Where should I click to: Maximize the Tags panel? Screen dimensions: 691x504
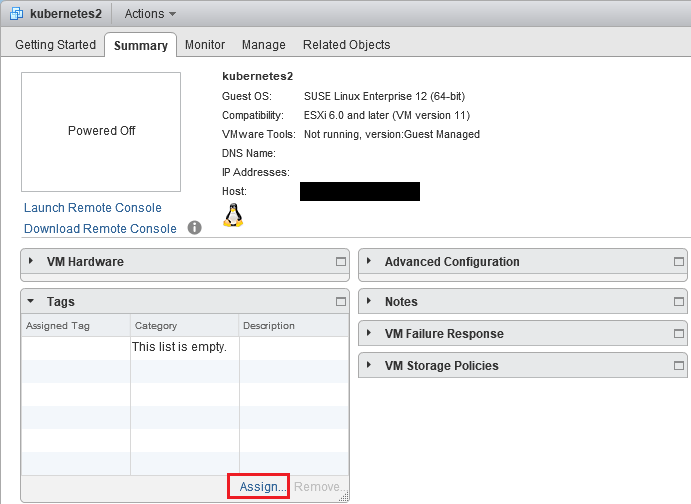click(x=341, y=302)
